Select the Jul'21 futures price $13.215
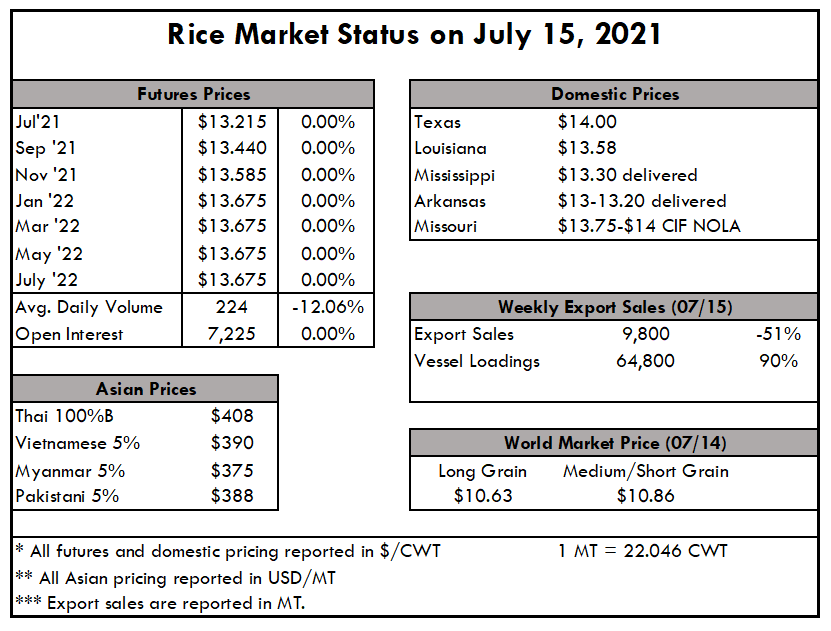The height and width of the screenshot is (631, 831). [232, 122]
